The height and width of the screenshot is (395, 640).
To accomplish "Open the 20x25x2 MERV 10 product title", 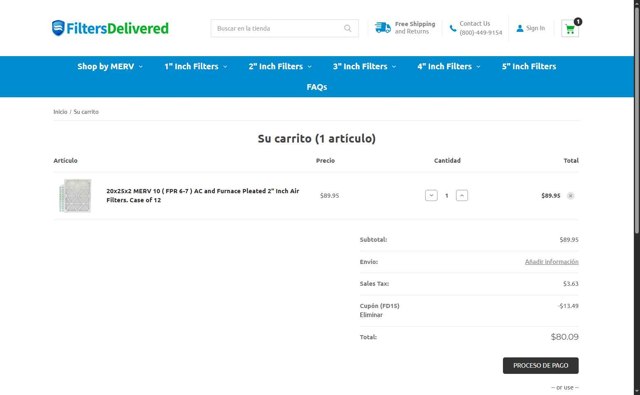I will pyautogui.click(x=203, y=195).
